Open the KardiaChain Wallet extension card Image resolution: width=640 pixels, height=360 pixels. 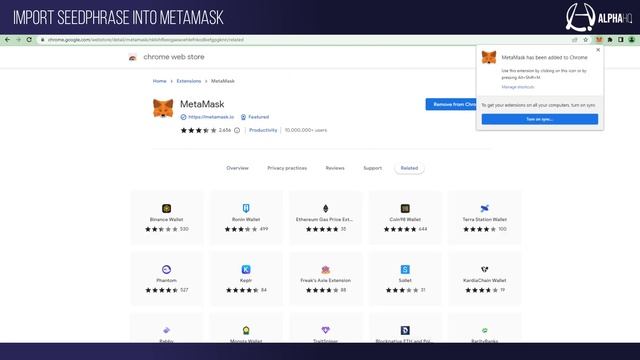484,279
